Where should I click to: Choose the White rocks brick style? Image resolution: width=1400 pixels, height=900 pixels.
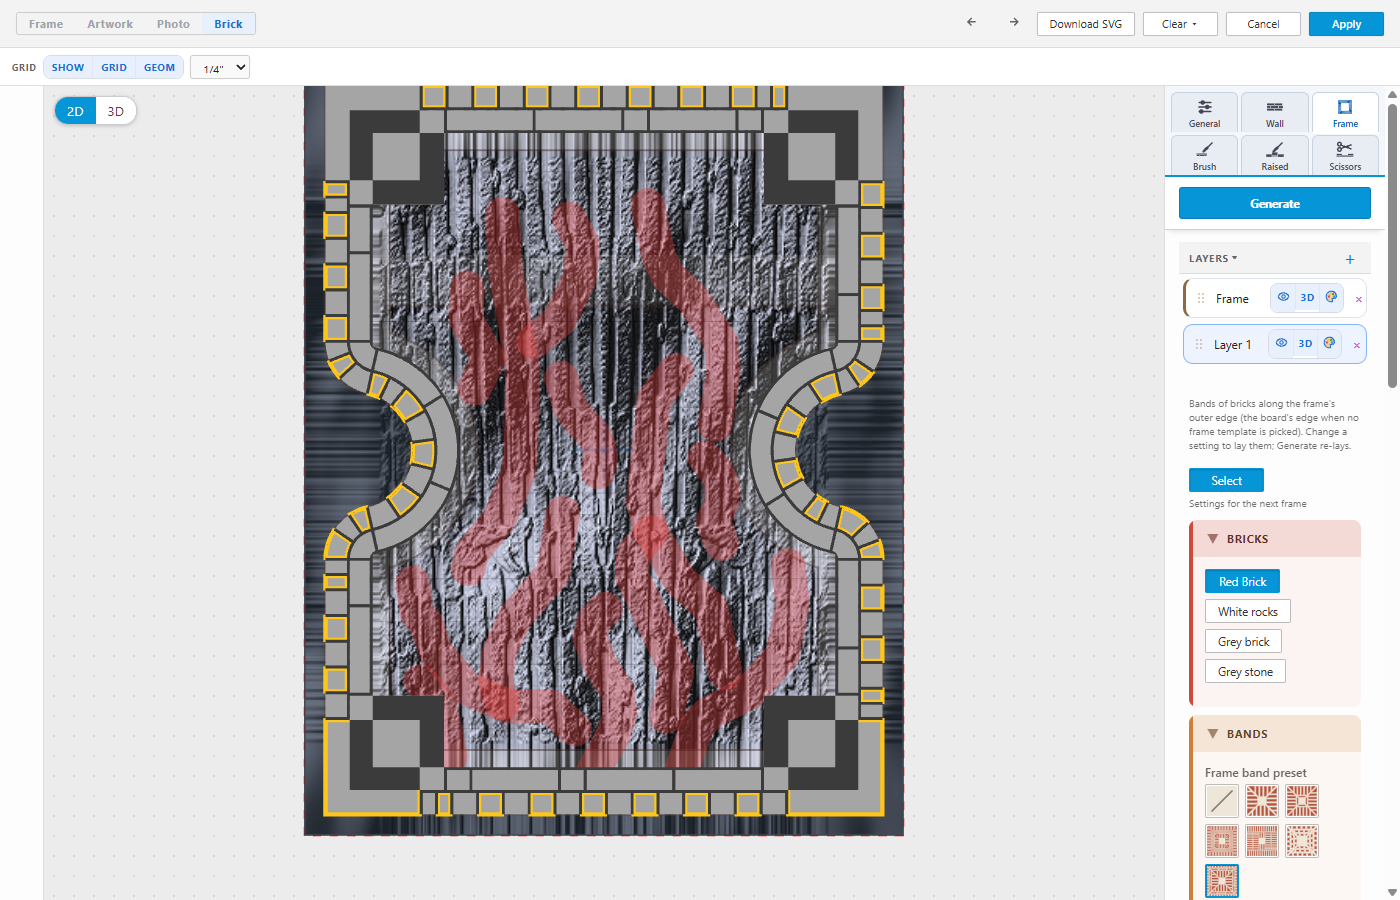coord(1248,611)
